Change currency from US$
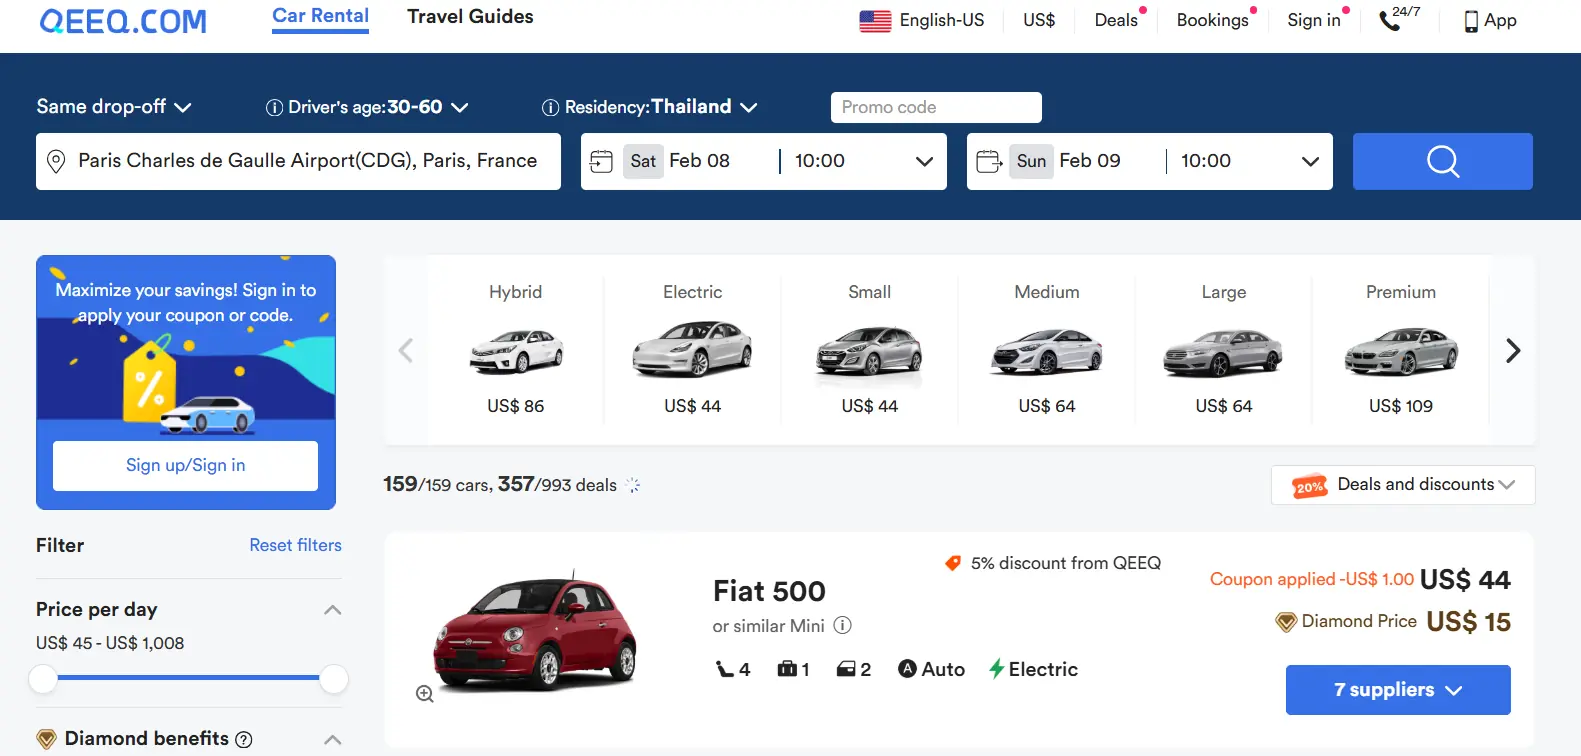The image size is (1581, 756). coord(1039,20)
